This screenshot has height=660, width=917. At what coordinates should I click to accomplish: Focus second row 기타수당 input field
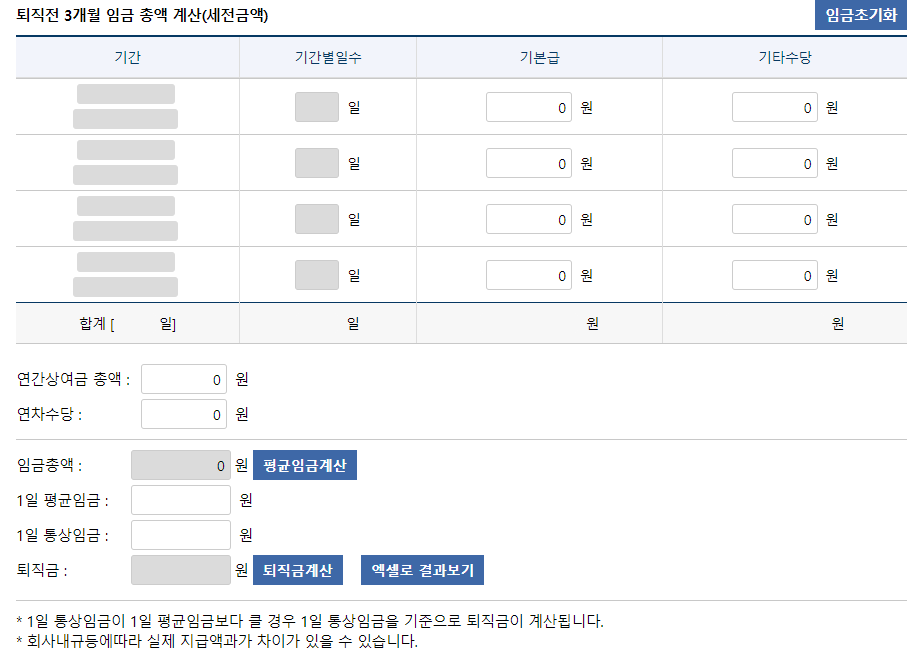pyautogui.click(x=774, y=163)
